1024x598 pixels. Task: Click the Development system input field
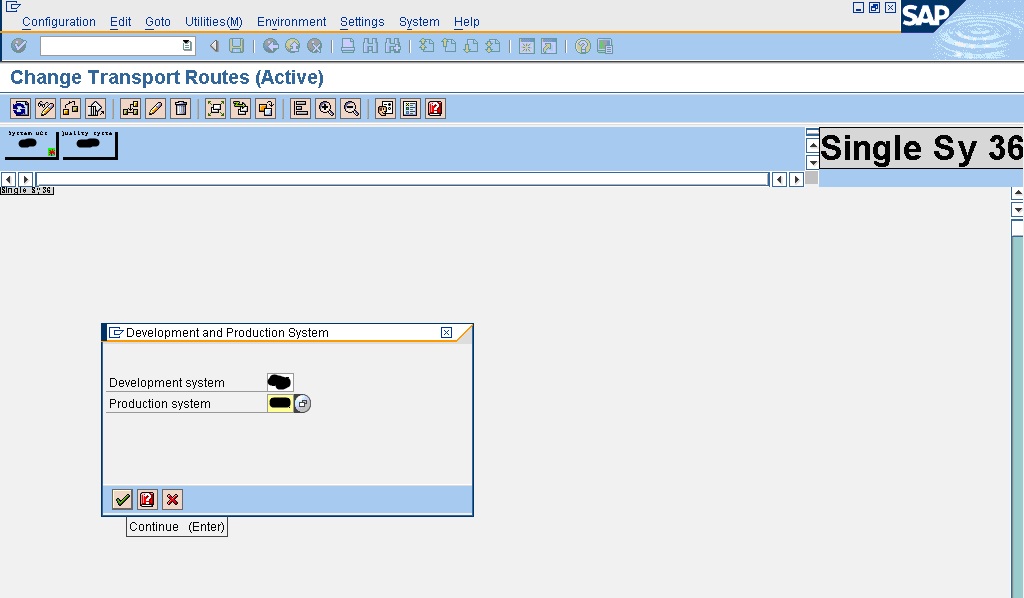(280, 383)
